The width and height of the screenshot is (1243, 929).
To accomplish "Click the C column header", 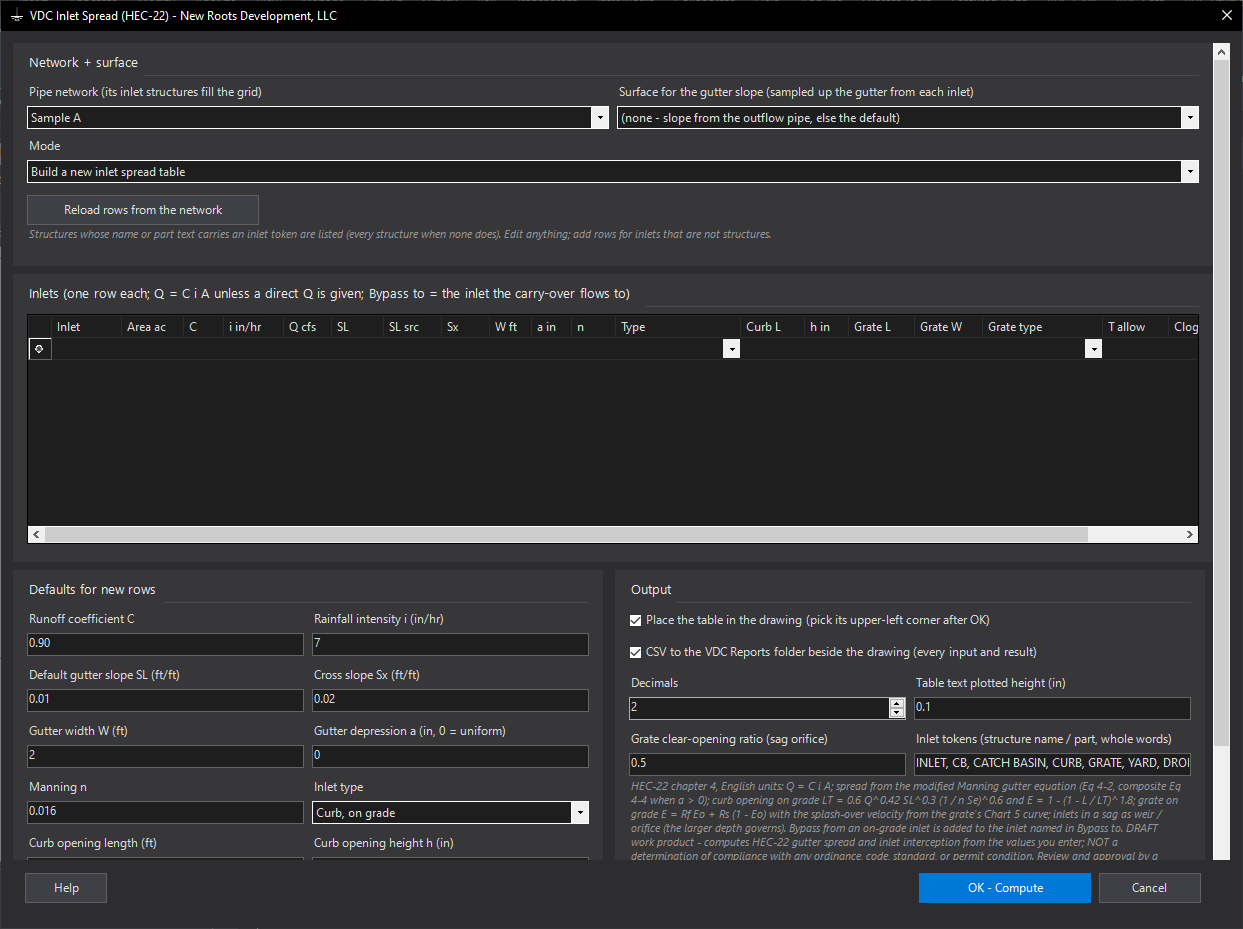I will (x=203, y=327).
